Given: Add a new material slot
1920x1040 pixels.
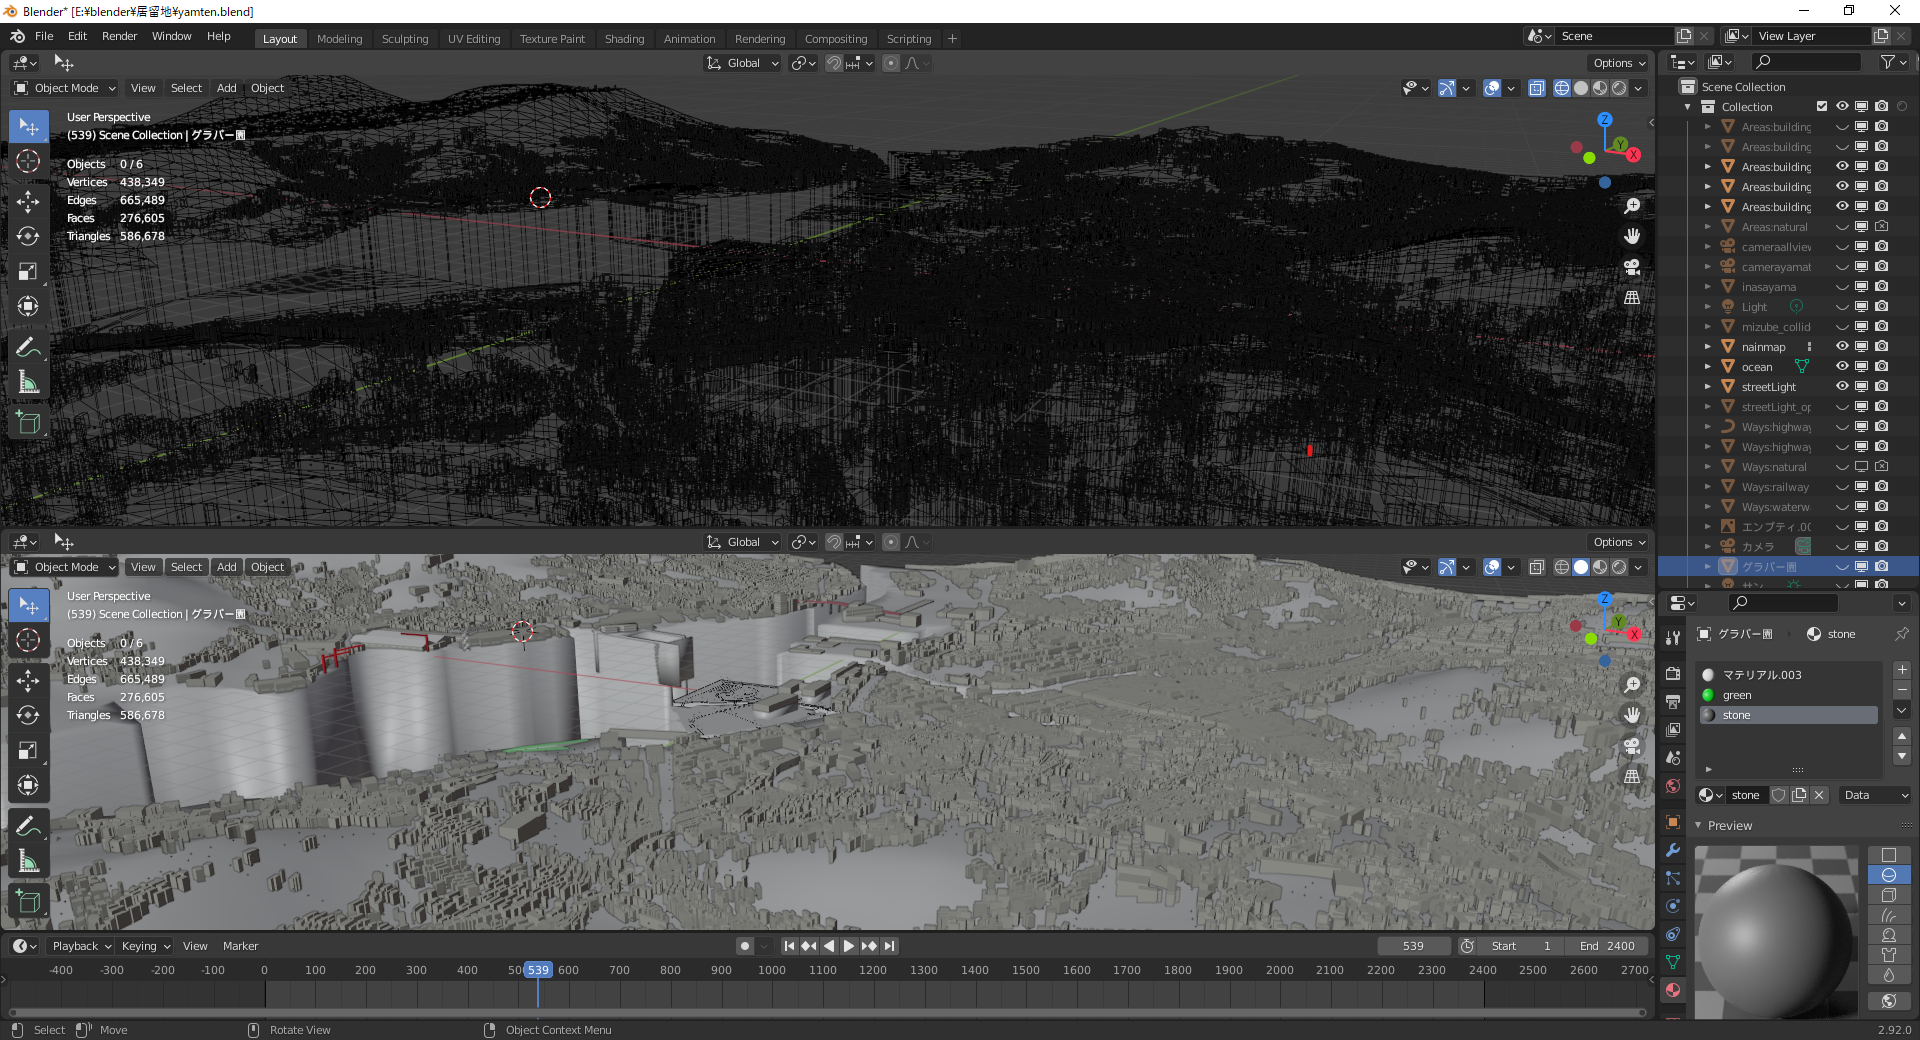Looking at the screenshot, I should tap(1902, 670).
